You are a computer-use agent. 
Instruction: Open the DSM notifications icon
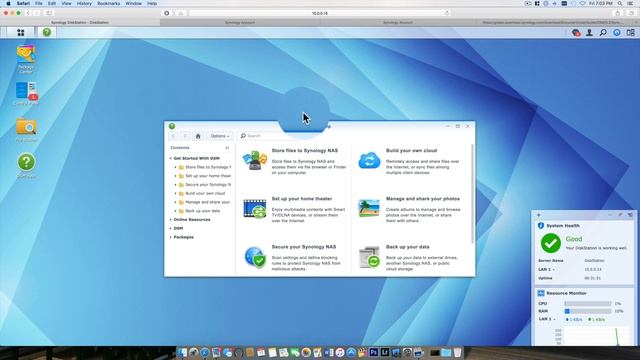576,33
